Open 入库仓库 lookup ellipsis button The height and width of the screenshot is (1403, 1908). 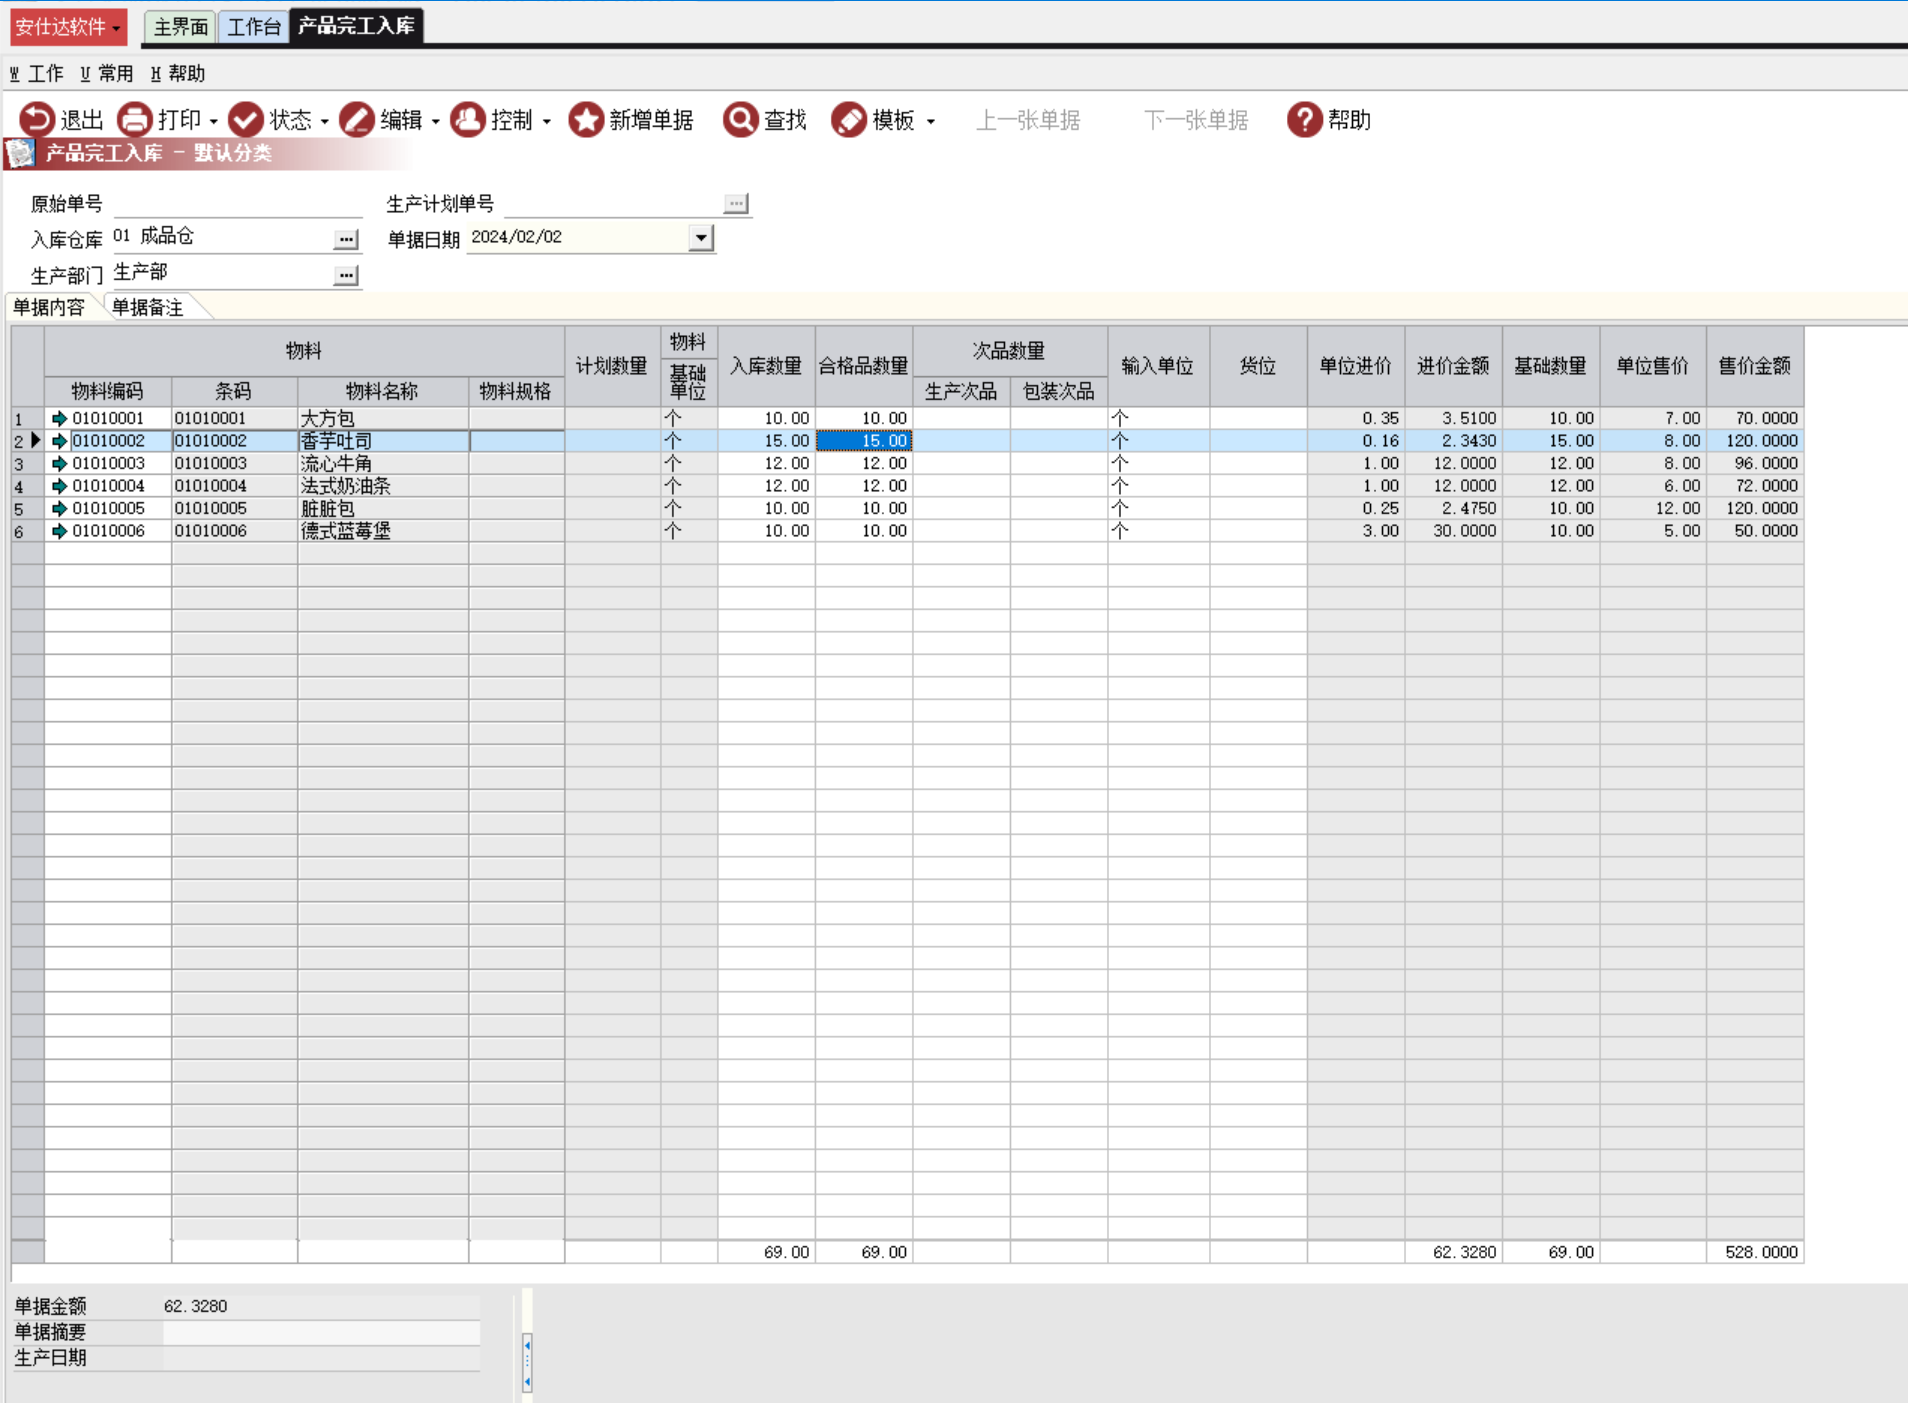346,239
